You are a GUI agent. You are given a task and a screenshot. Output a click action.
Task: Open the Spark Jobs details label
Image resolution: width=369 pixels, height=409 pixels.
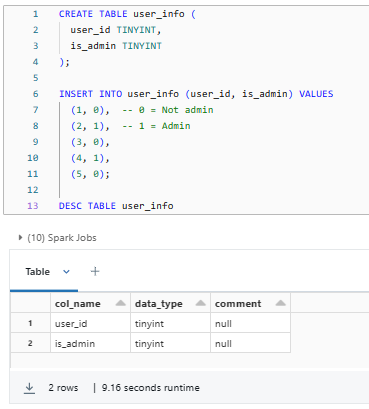62,238
